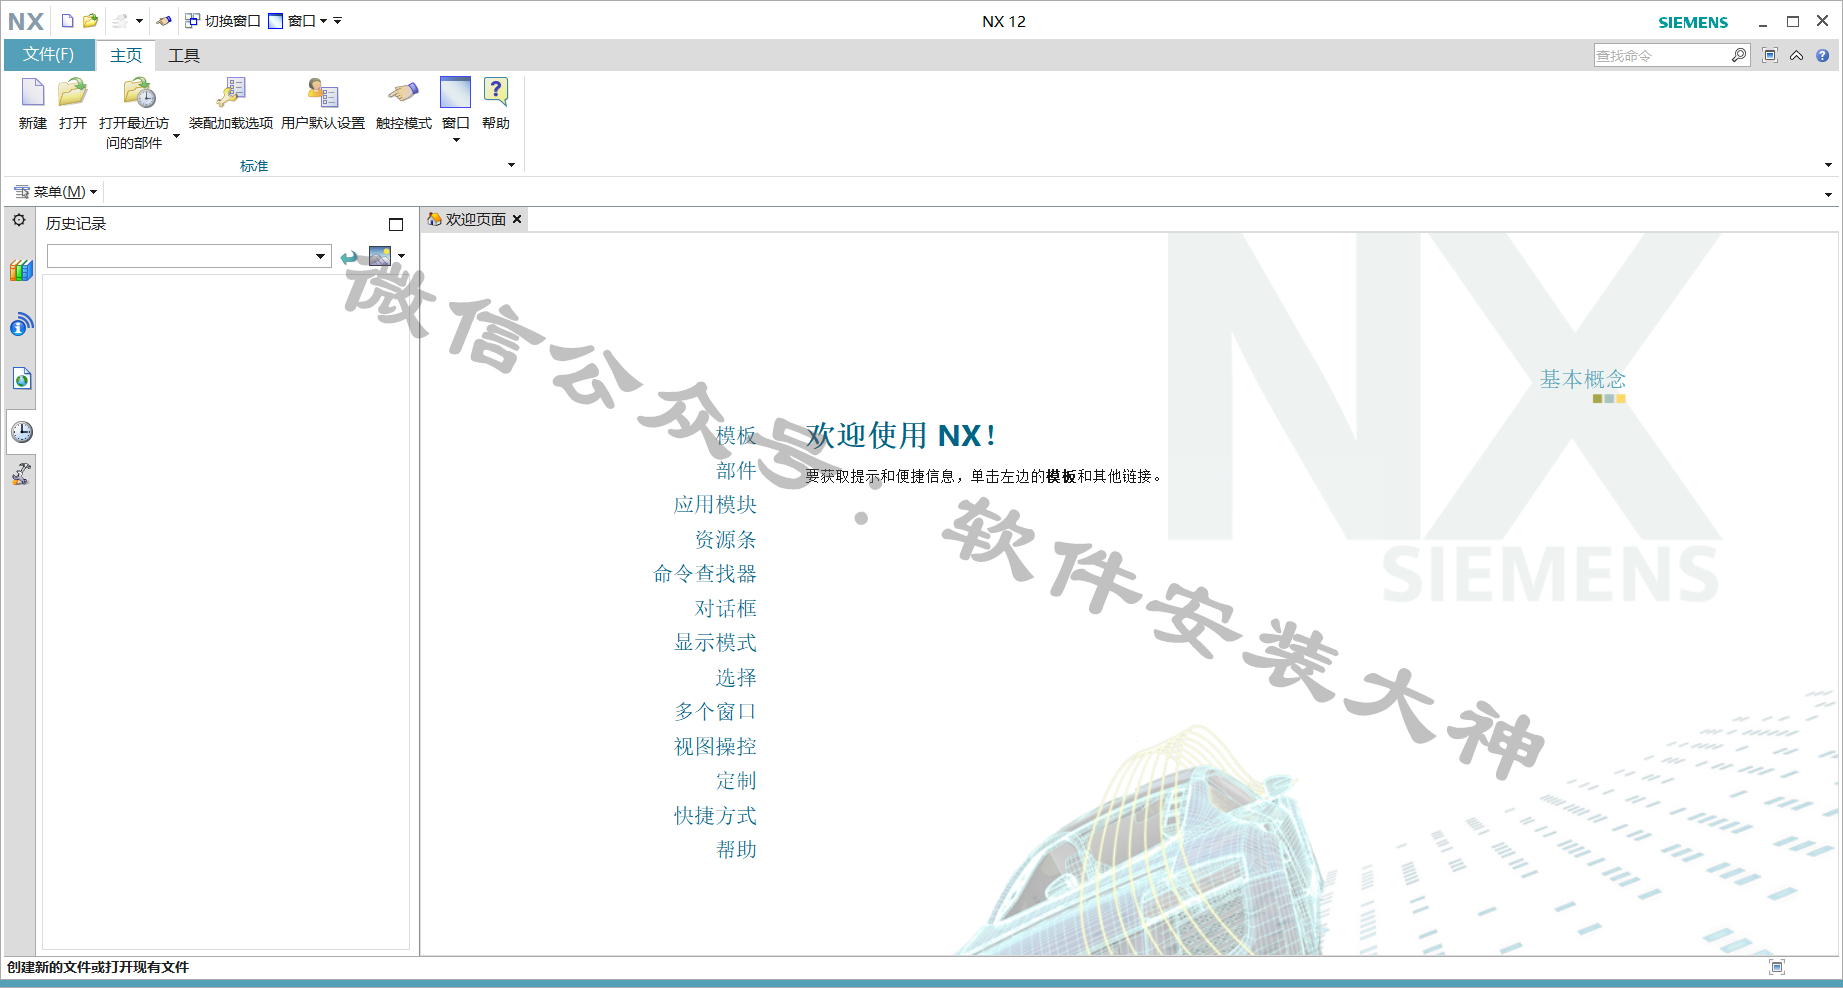This screenshot has height=988, width=1843.
Task: Open resource bar options gear icon
Action: pyautogui.click(x=19, y=220)
